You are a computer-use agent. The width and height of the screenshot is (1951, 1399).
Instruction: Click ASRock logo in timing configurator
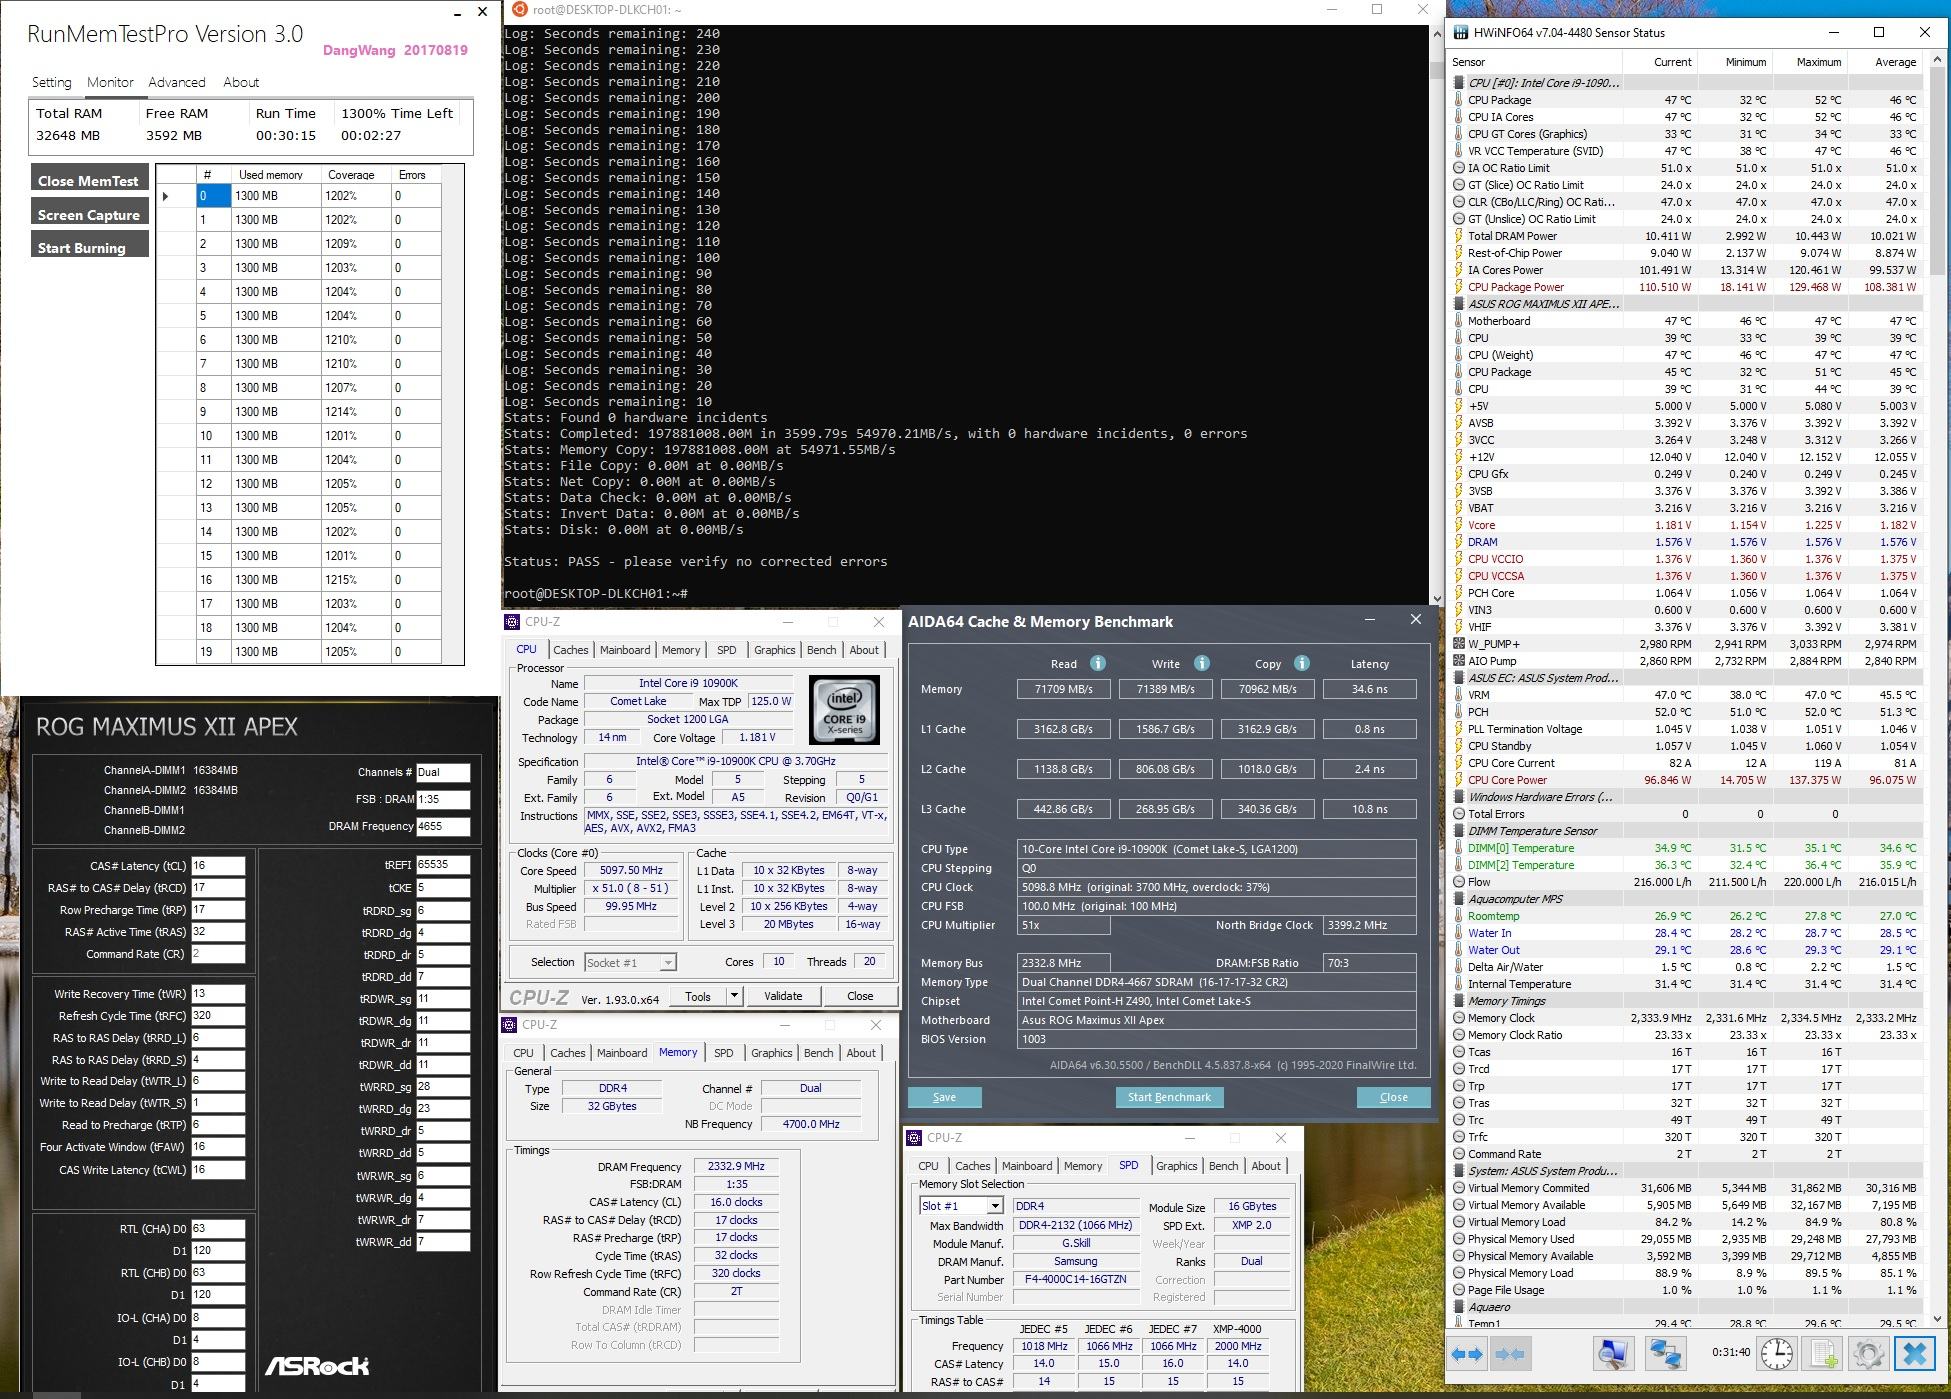pyautogui.click(x=317, y=1365)
